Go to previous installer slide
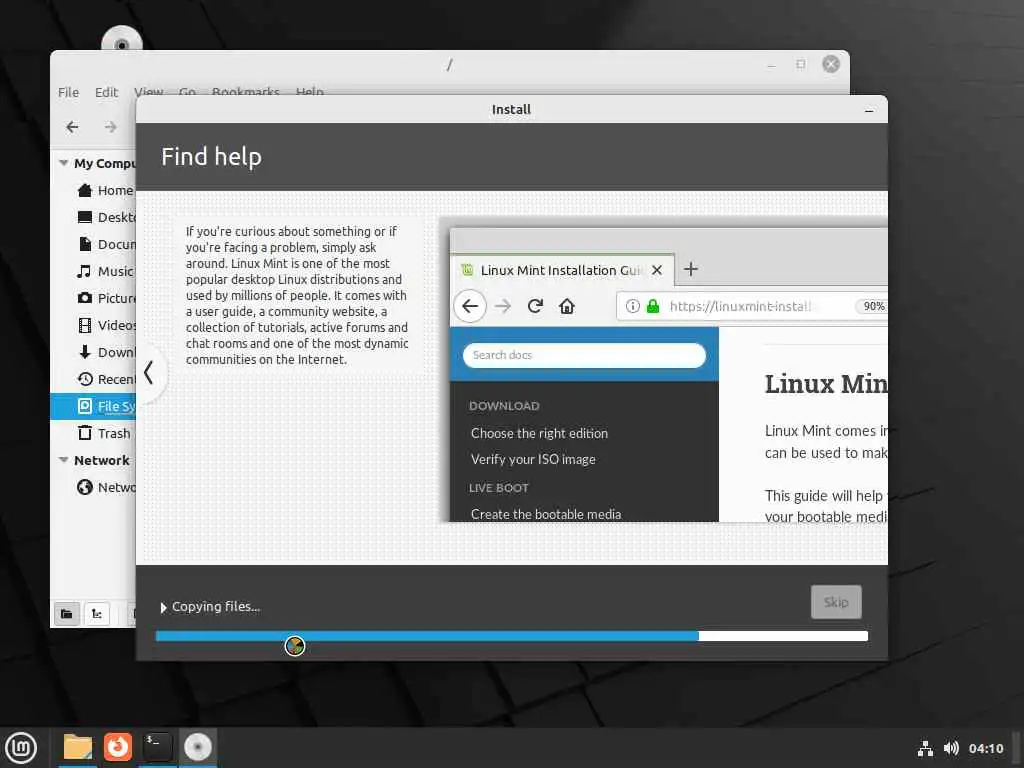Screen dimensions: 1024x768 [x=149, y=373]
